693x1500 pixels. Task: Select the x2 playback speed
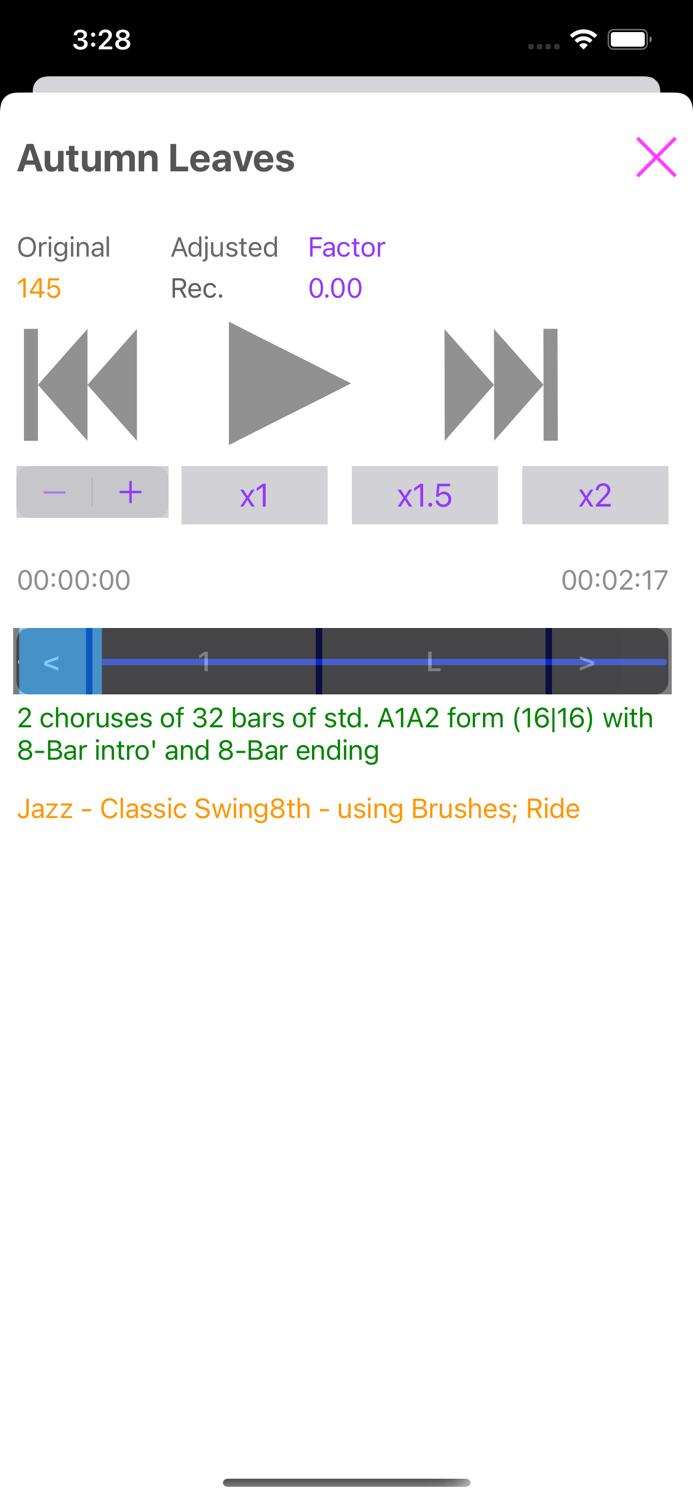(x=595, y=494)
